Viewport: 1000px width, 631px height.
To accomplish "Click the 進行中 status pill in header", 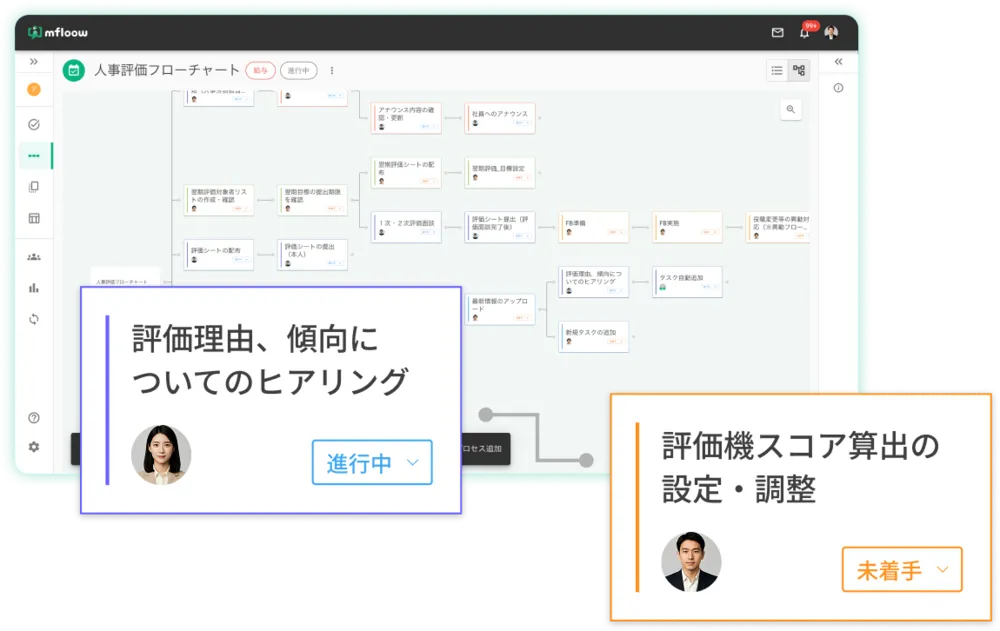I will [298, 70].
